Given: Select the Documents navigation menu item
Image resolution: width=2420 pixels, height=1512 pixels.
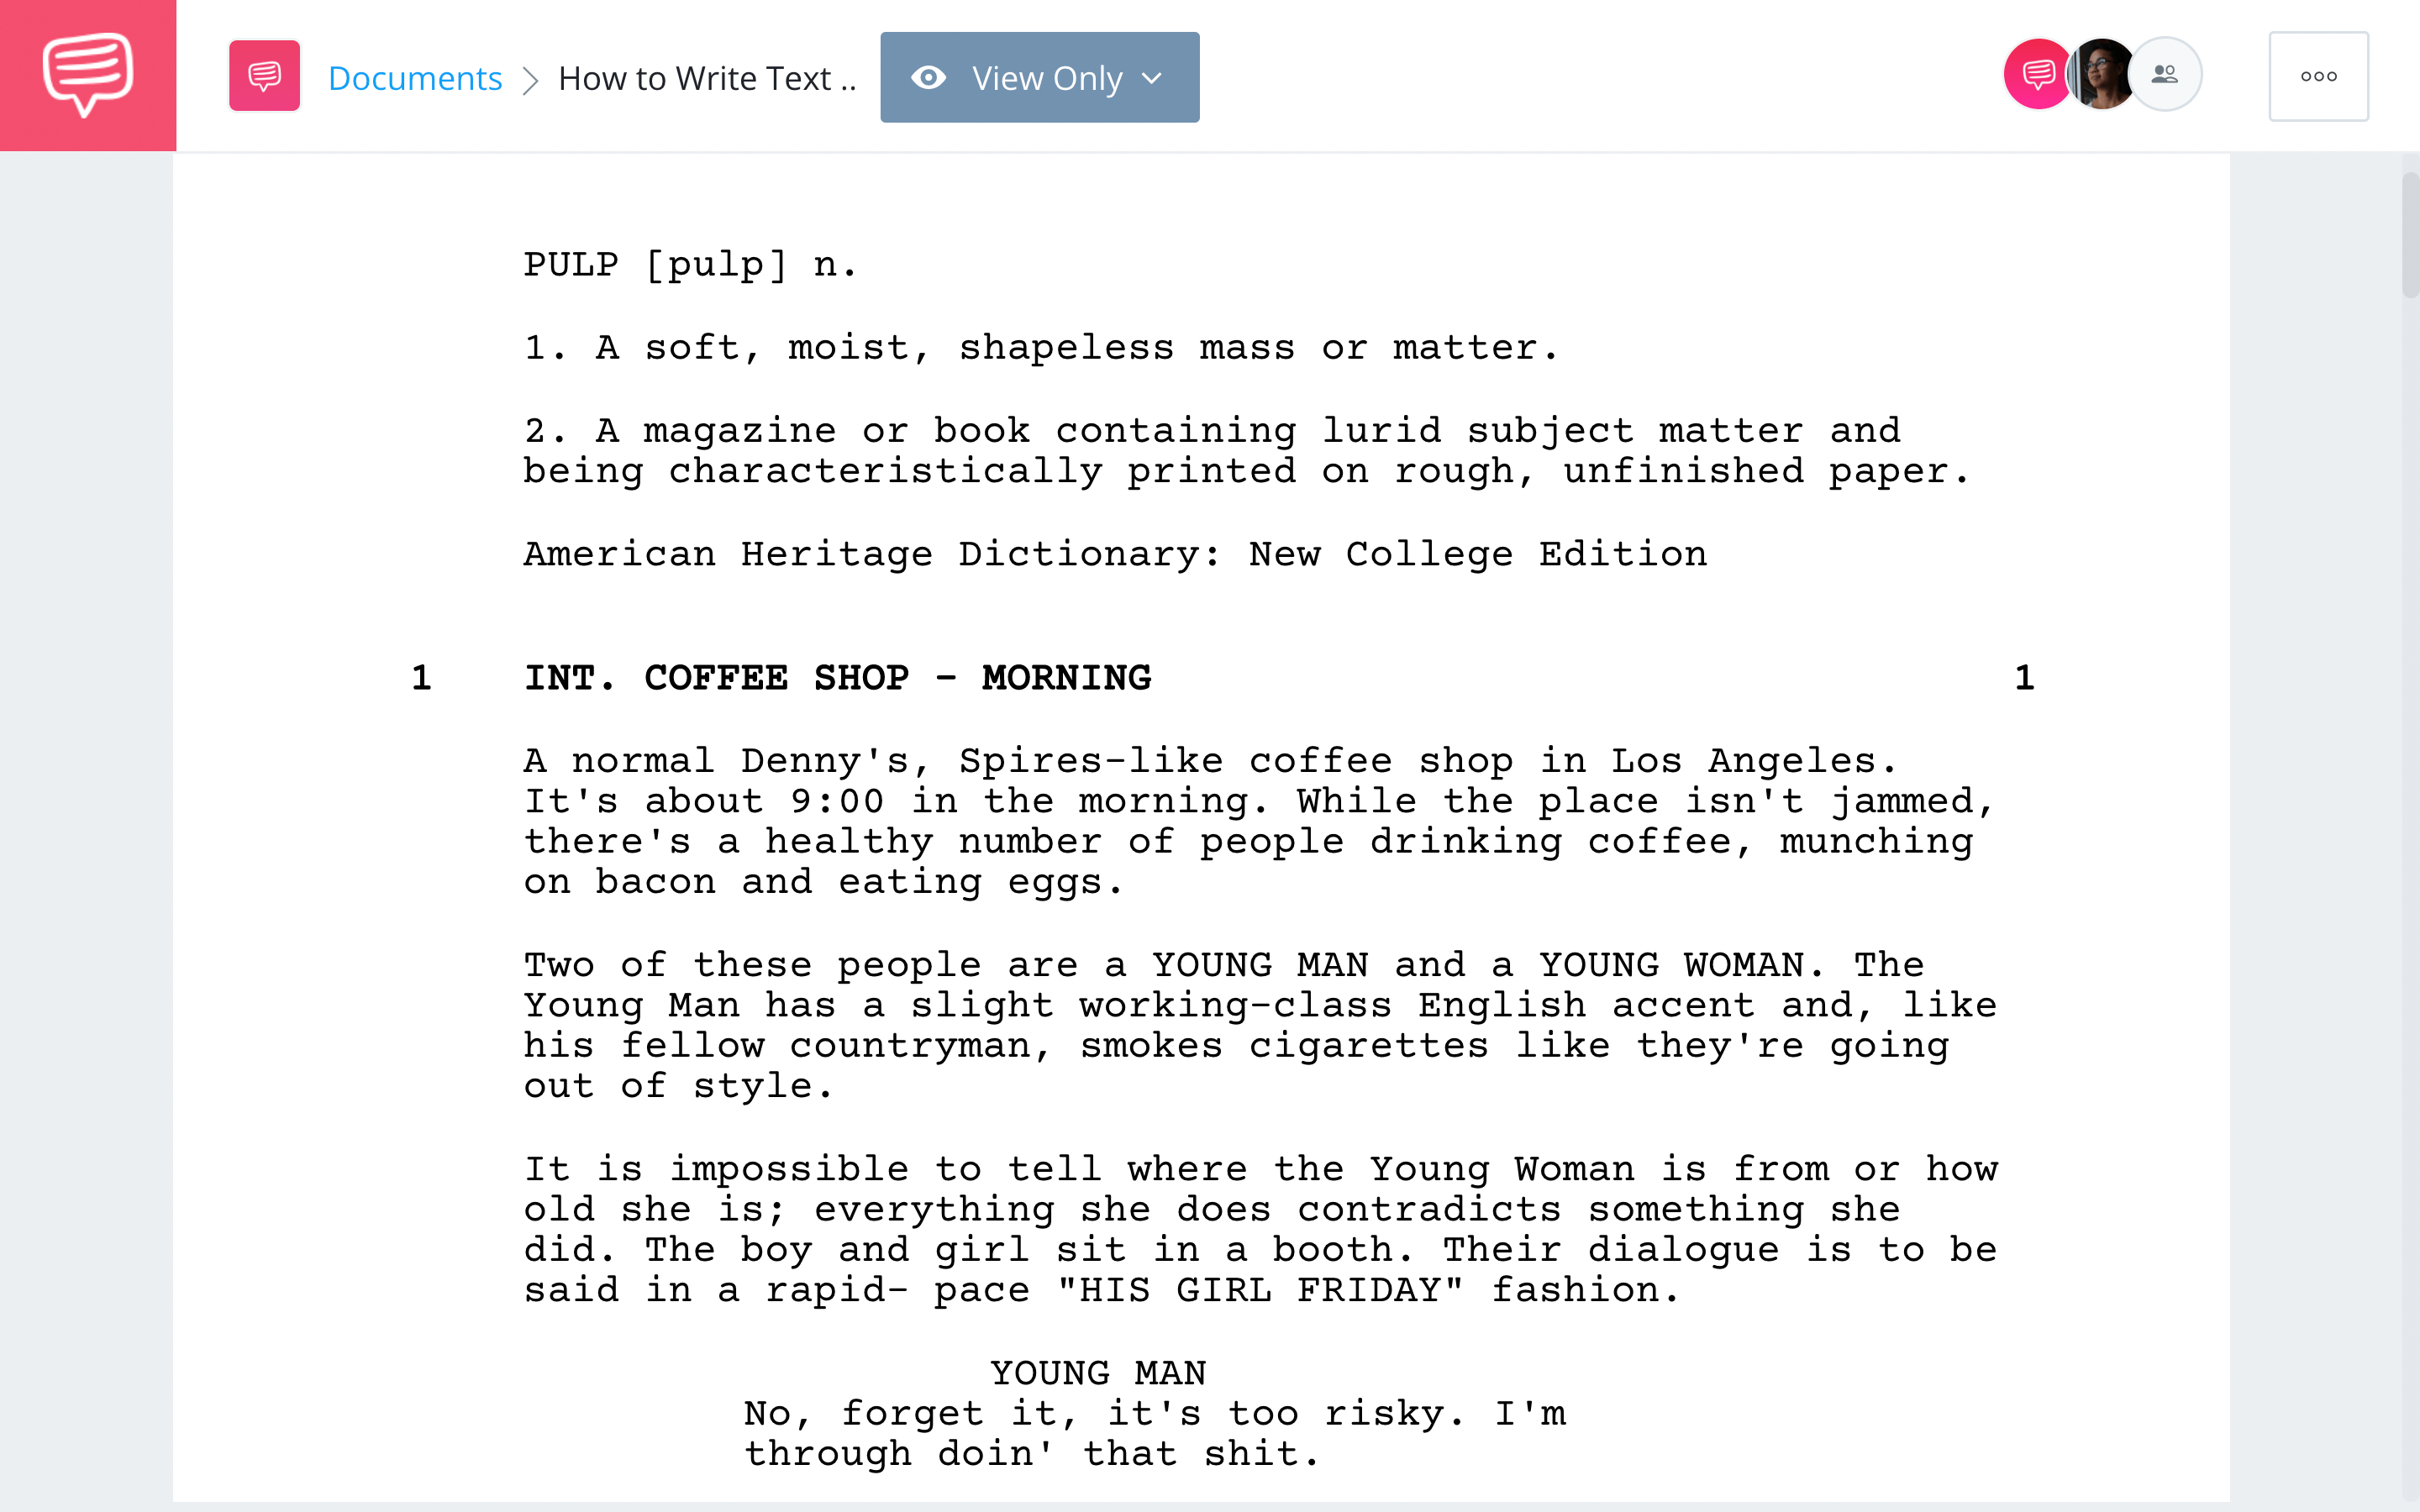Looking at the screenshot, I should click(414, 76).
